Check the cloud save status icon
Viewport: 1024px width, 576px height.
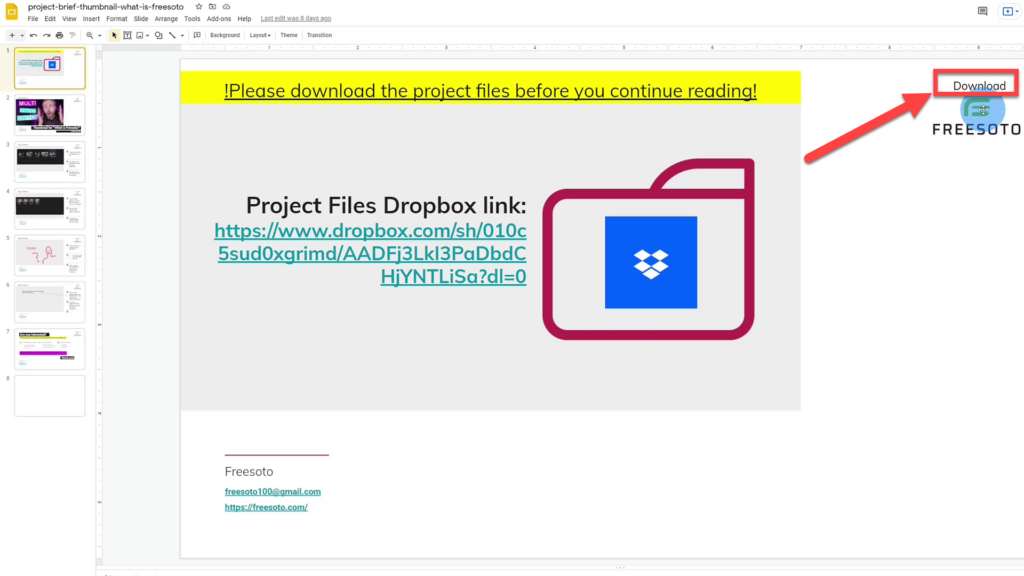pos(226,7)
